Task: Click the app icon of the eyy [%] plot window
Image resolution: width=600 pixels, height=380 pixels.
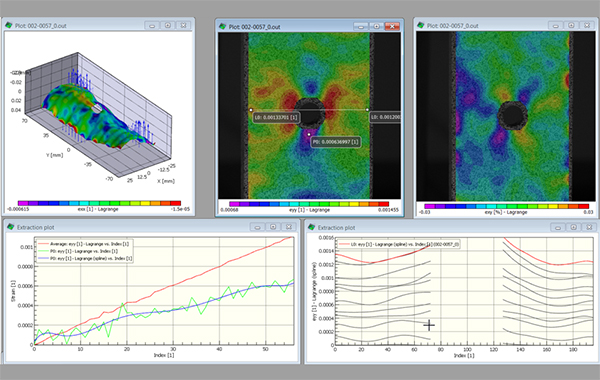Action: [421, 25]
